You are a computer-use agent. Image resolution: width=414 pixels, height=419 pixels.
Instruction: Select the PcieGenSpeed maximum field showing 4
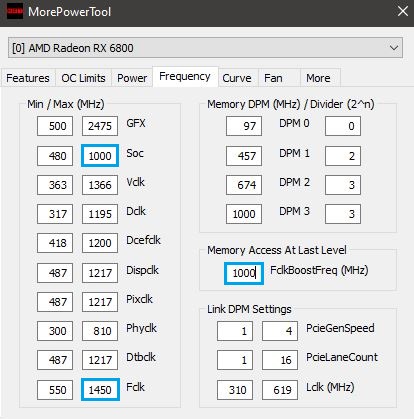pos(280,331)
